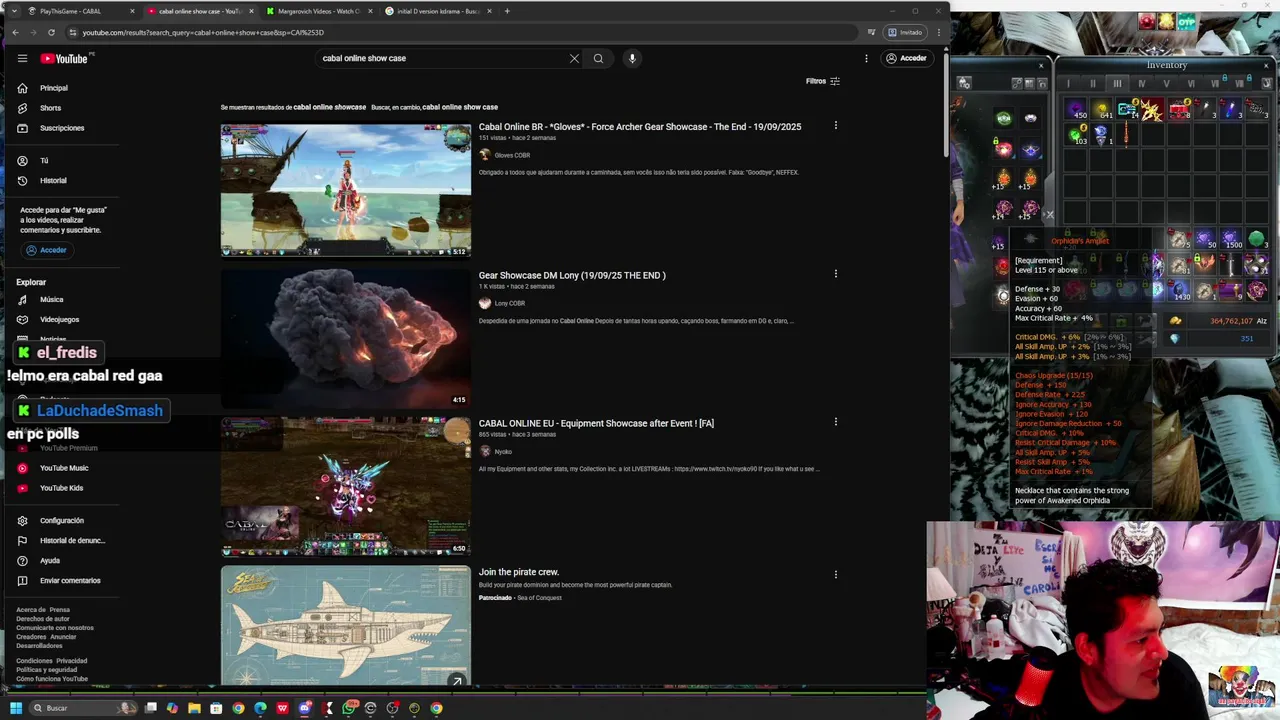Open the Tú sidebar entry

pyautogui.click(x=44, y=160)
